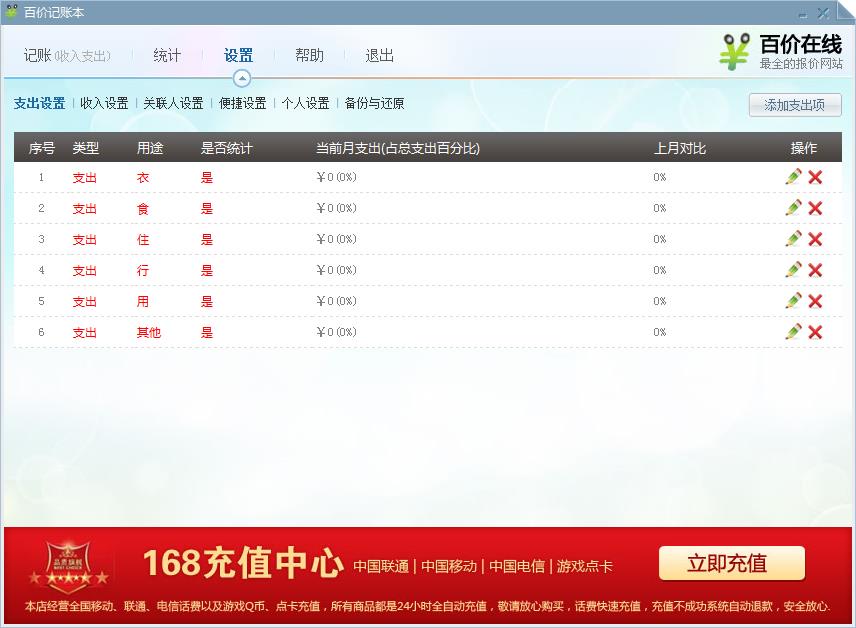Edit the 食 expense category with pencil icon

[793, 208]
